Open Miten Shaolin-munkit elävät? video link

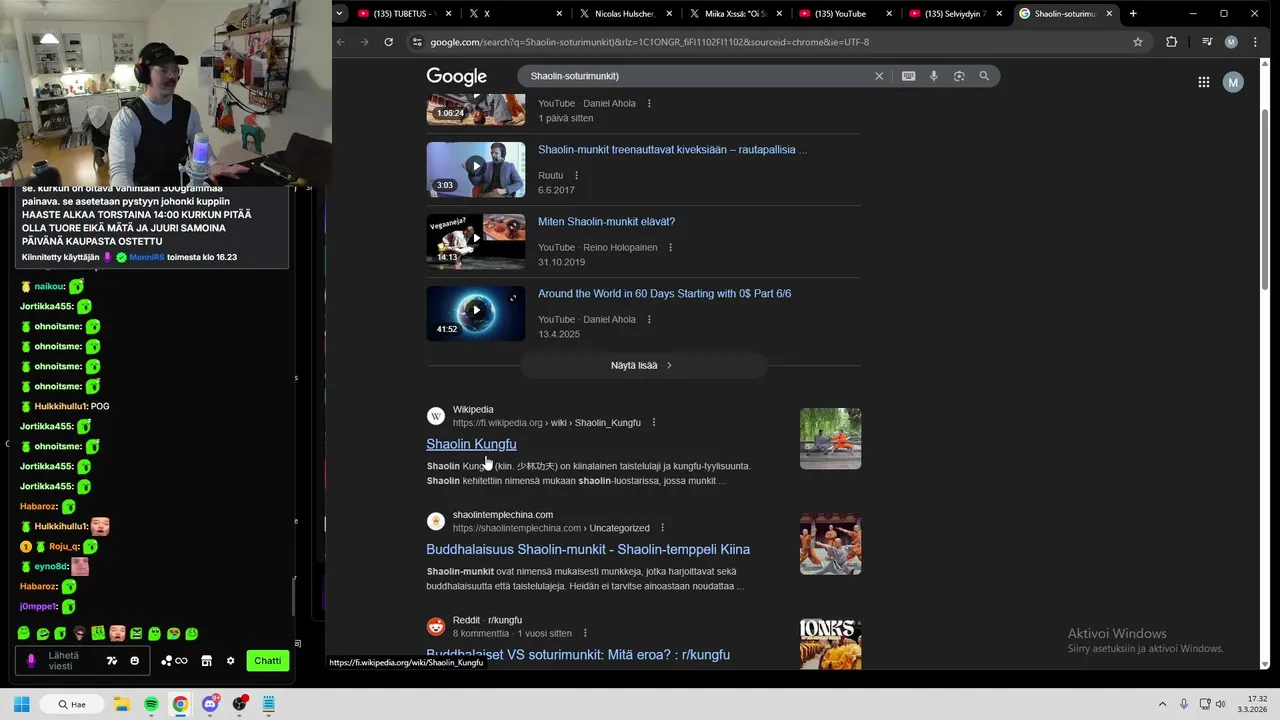(x=606, y=222)
